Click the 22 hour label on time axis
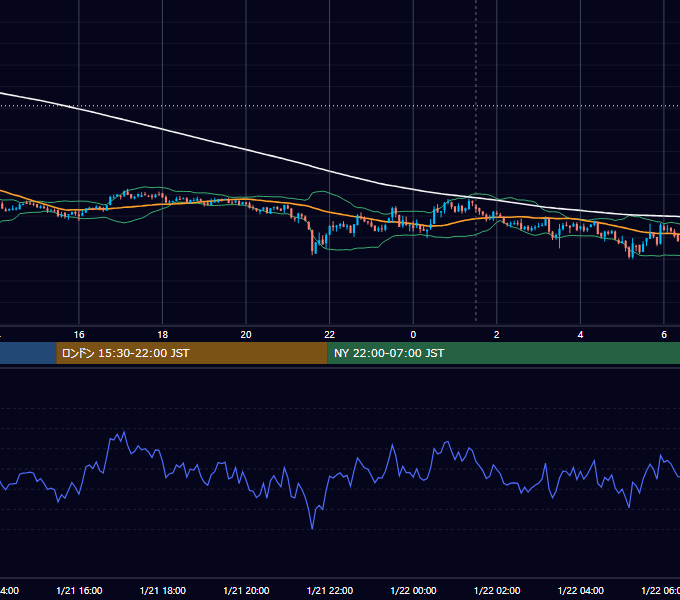 click(330, 335)
